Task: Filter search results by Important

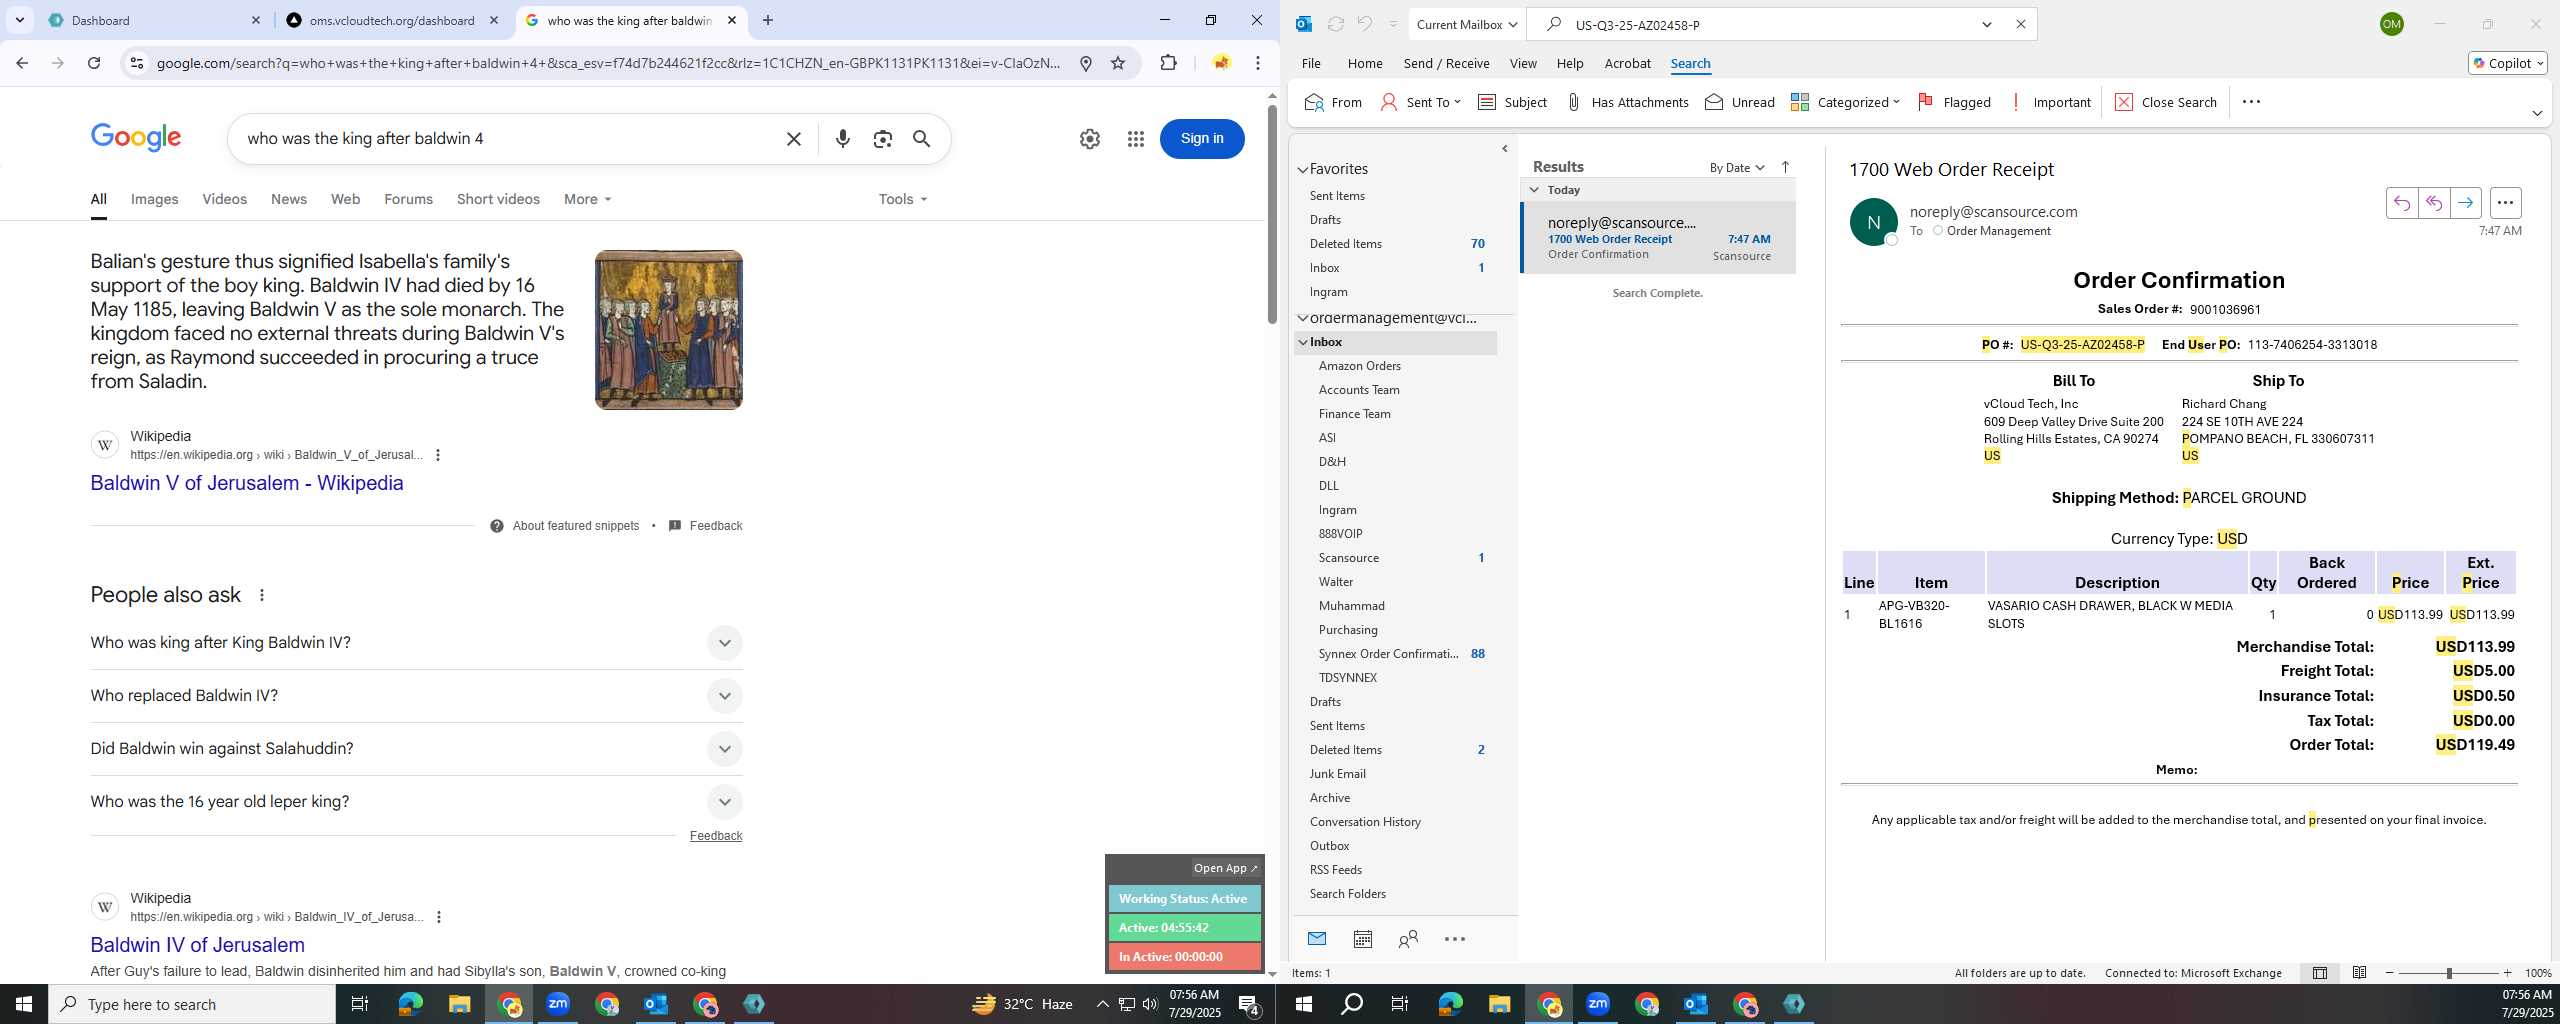Action: click(2050, 102)
